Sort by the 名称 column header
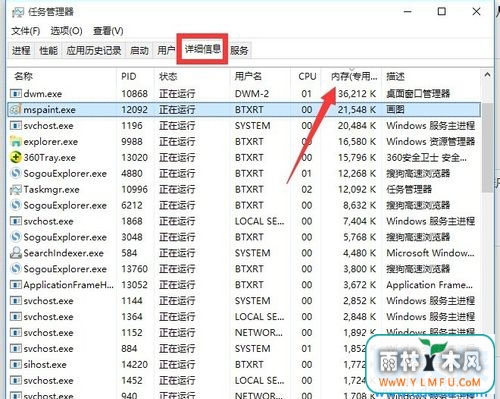This screenshot has height=399, width=500. [x=62, y=76]
